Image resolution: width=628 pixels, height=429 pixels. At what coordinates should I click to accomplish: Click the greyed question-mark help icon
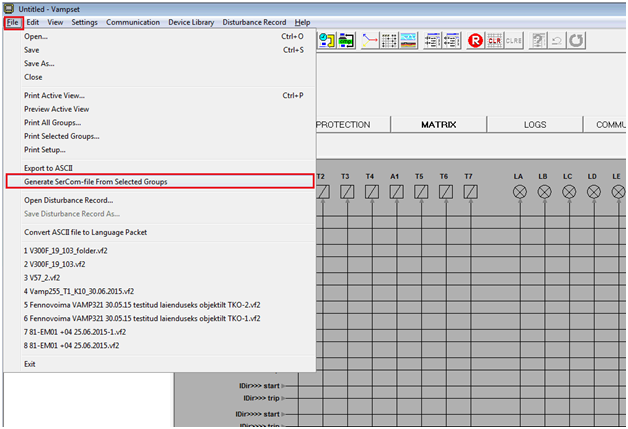coord(538,40)
